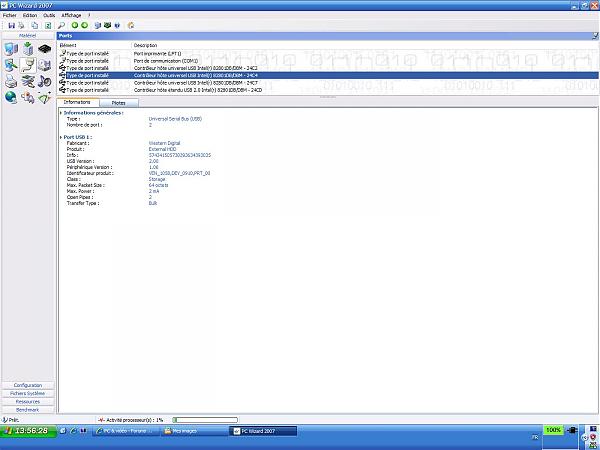Click the Save floppy-disk toolbar icon
The image size is (600, 450).
pyautogui.click(x=11, y=25)
